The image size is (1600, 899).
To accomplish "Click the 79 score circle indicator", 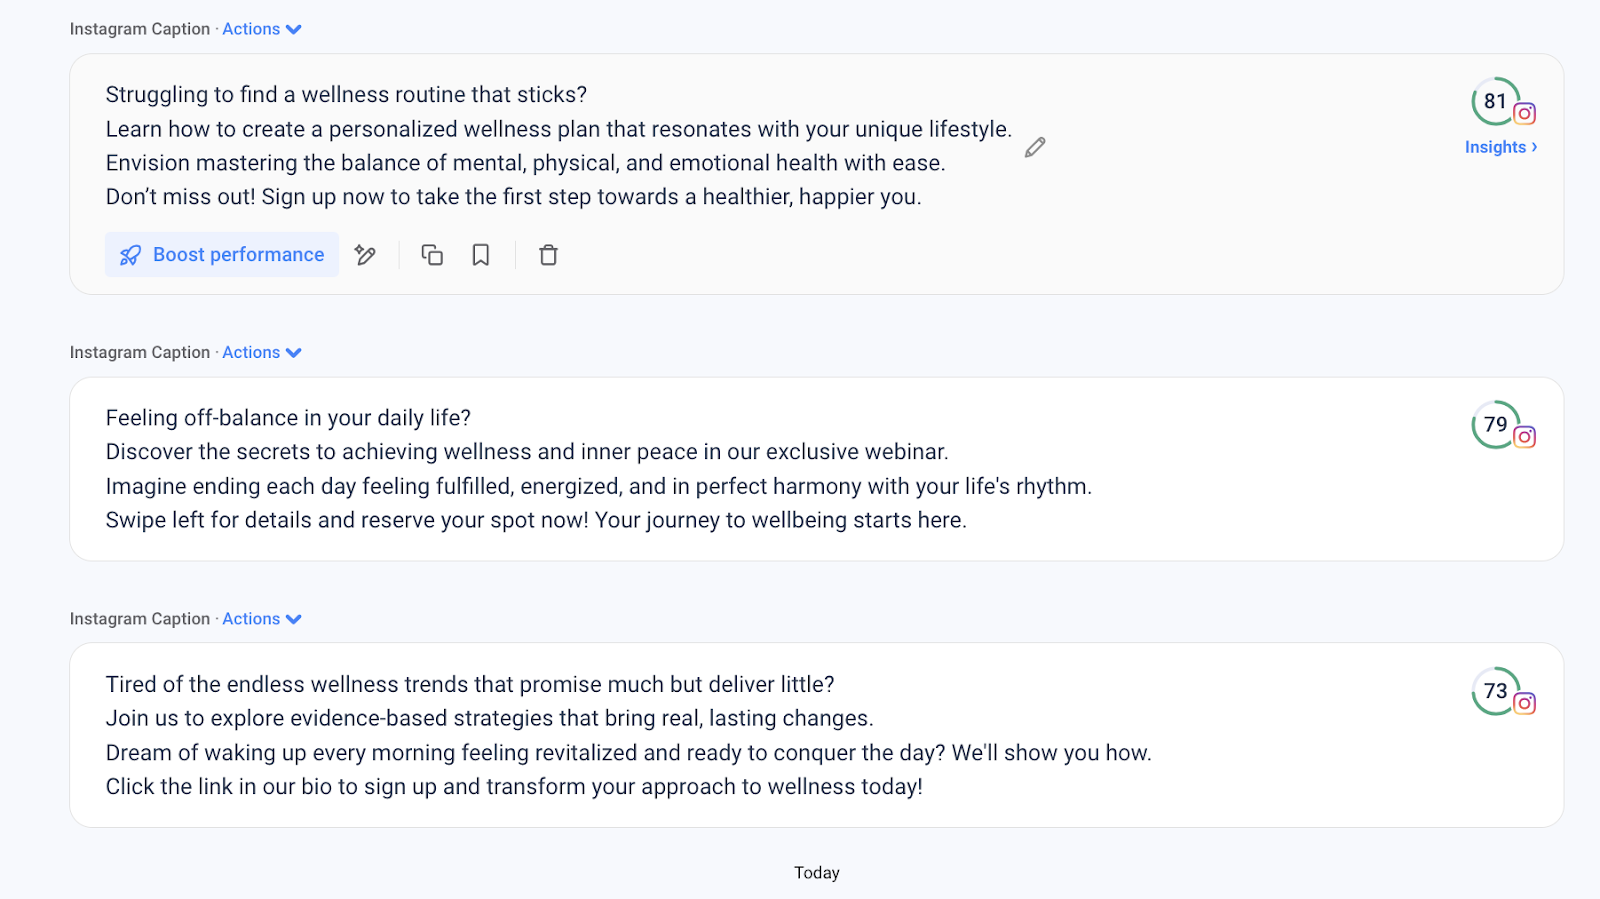I will point(1495,424).
